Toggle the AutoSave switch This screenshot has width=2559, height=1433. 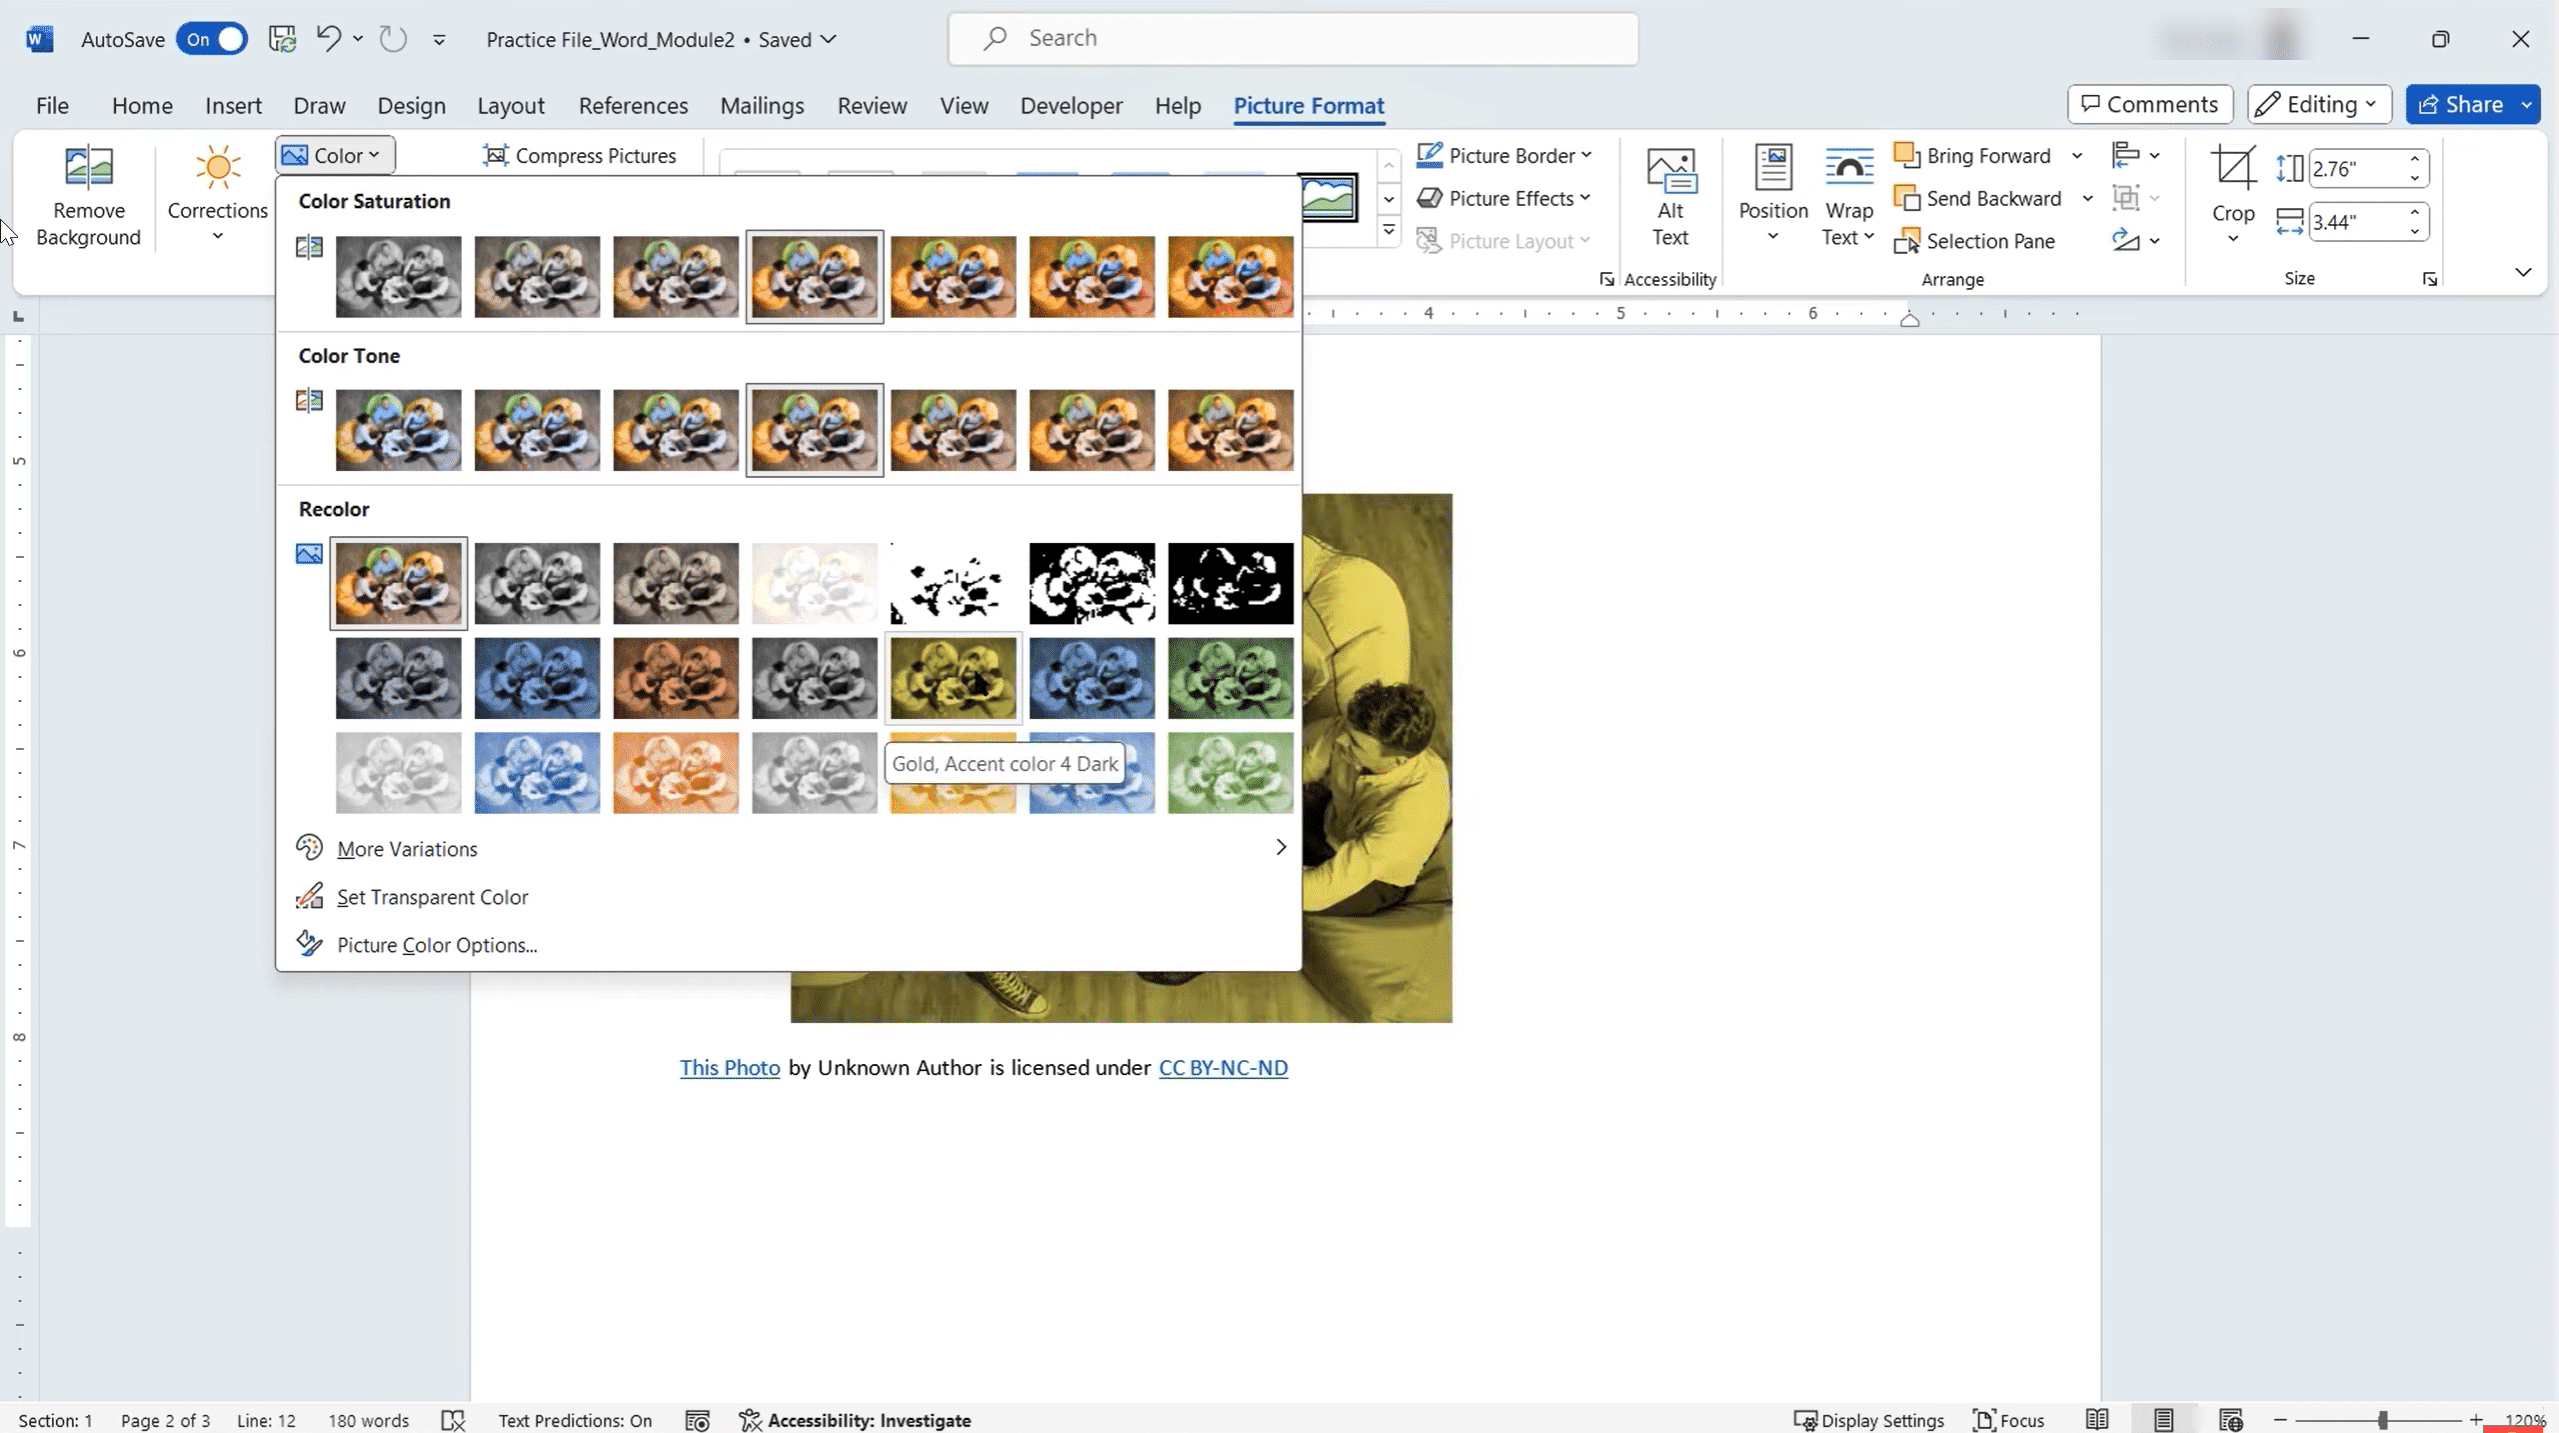[x=211, y=39]
